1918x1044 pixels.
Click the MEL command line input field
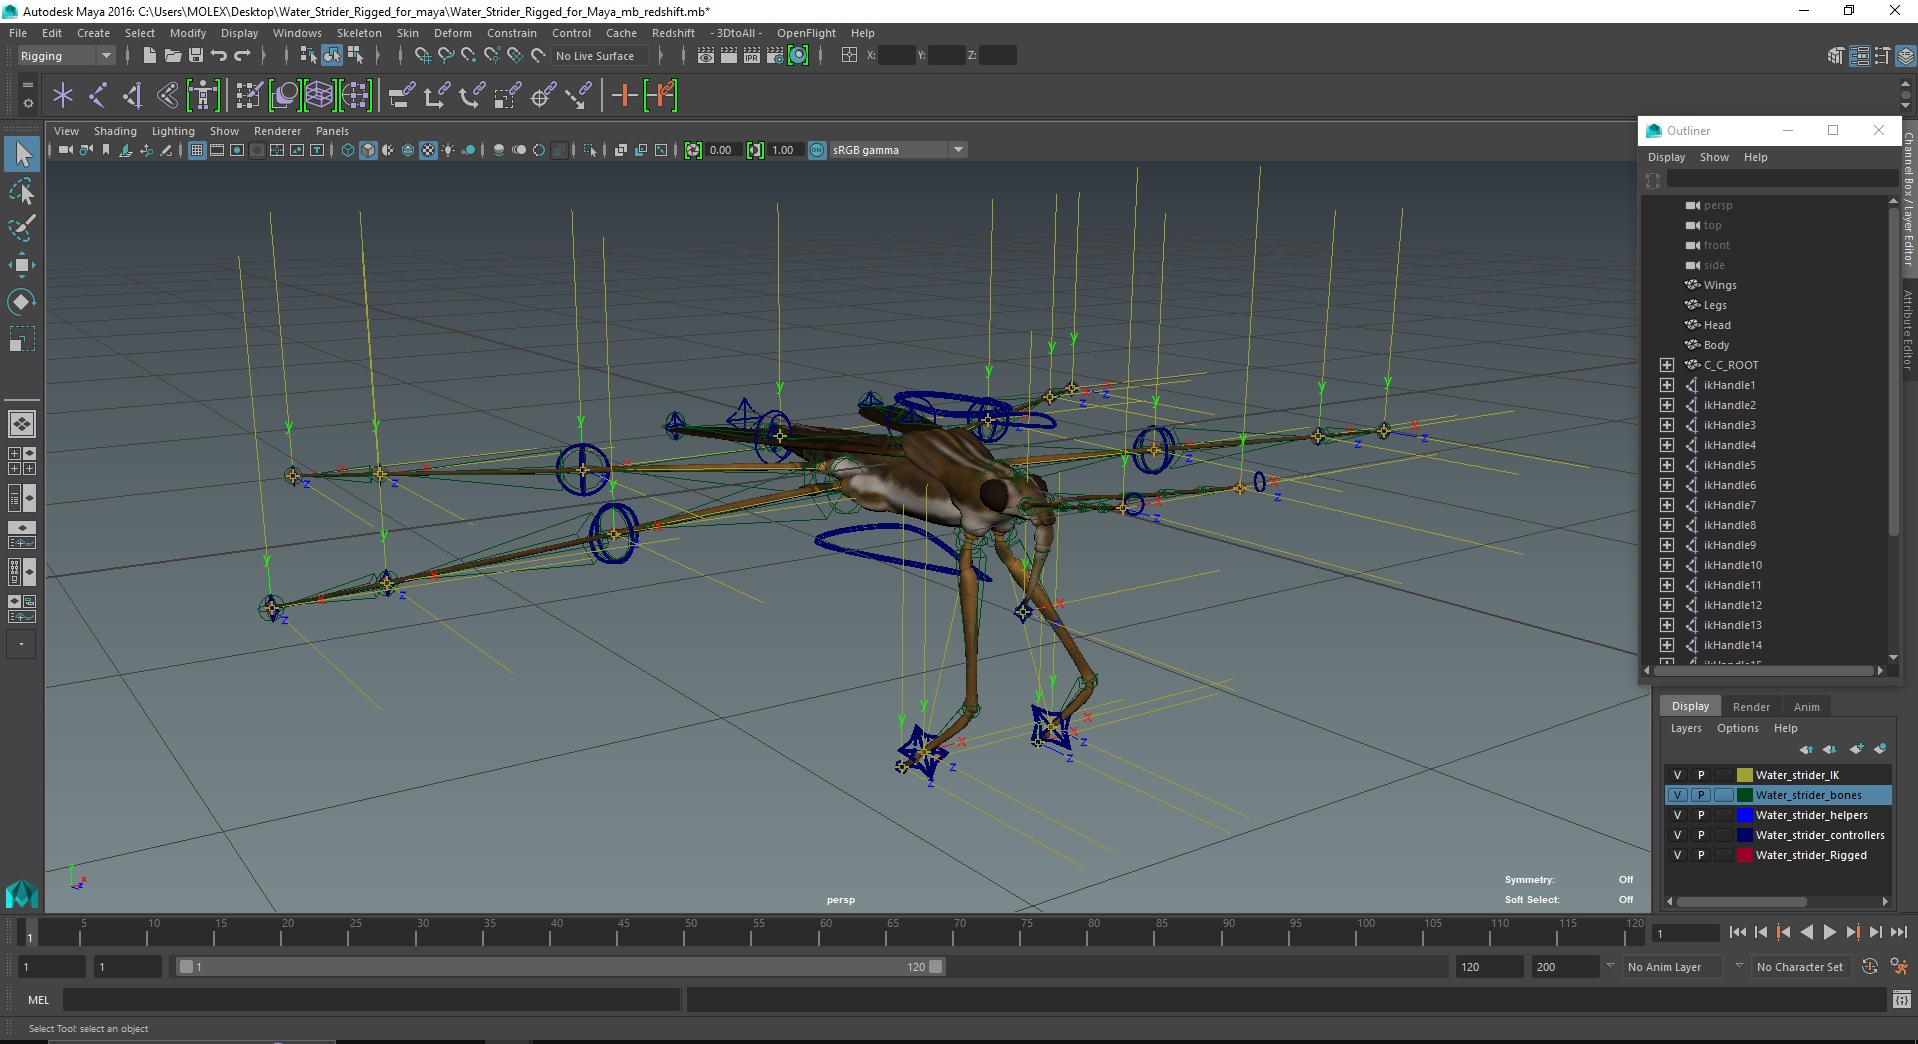point(371,999)
